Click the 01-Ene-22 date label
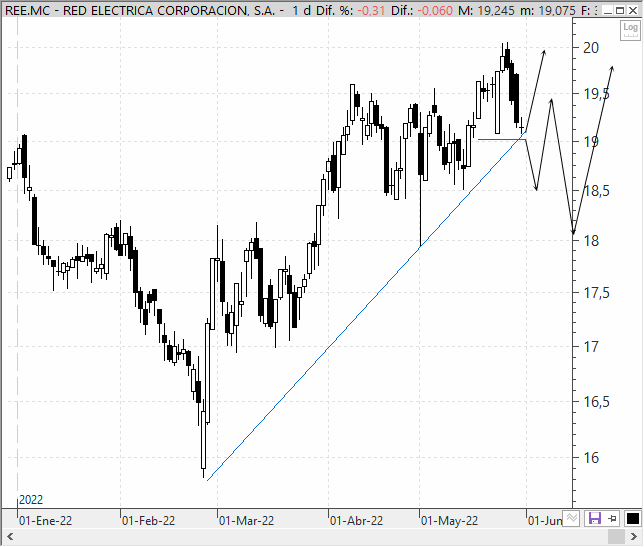 tap(45, 521)
